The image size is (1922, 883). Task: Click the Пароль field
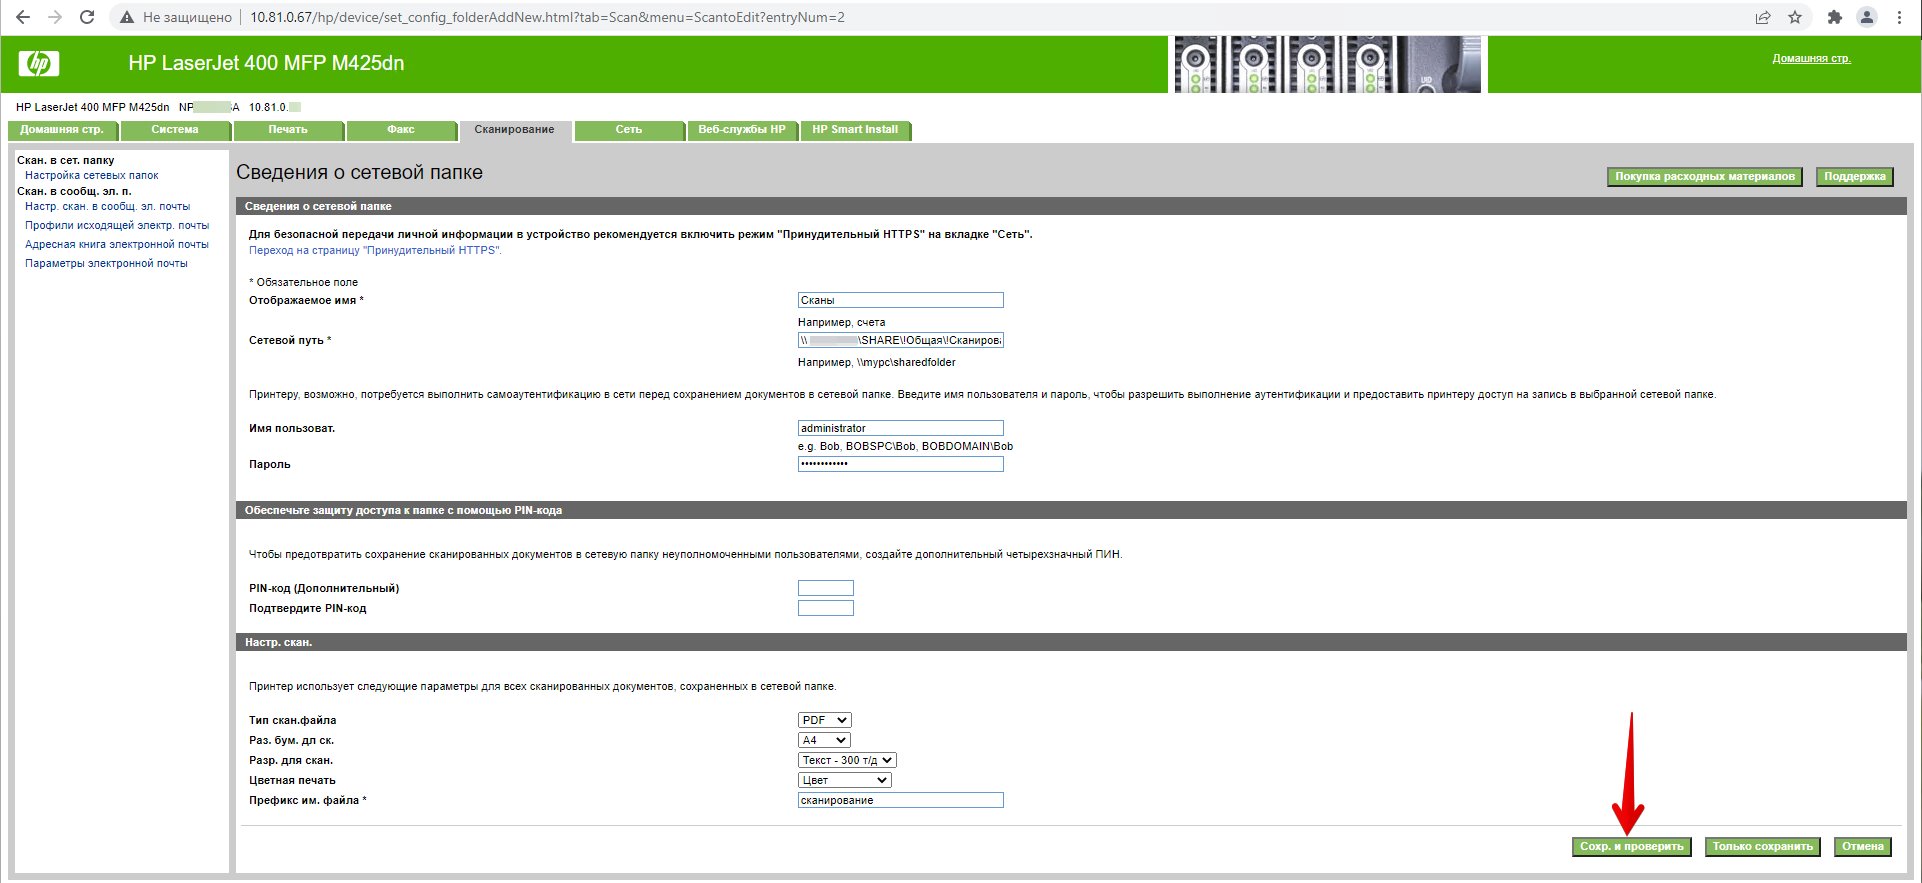[900, 464]
